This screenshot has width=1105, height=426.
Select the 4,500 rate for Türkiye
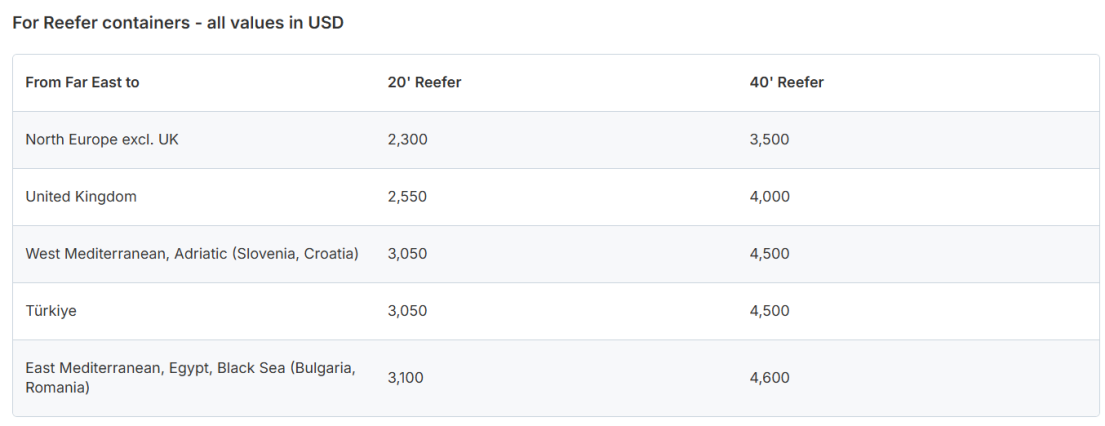[770, 311]
